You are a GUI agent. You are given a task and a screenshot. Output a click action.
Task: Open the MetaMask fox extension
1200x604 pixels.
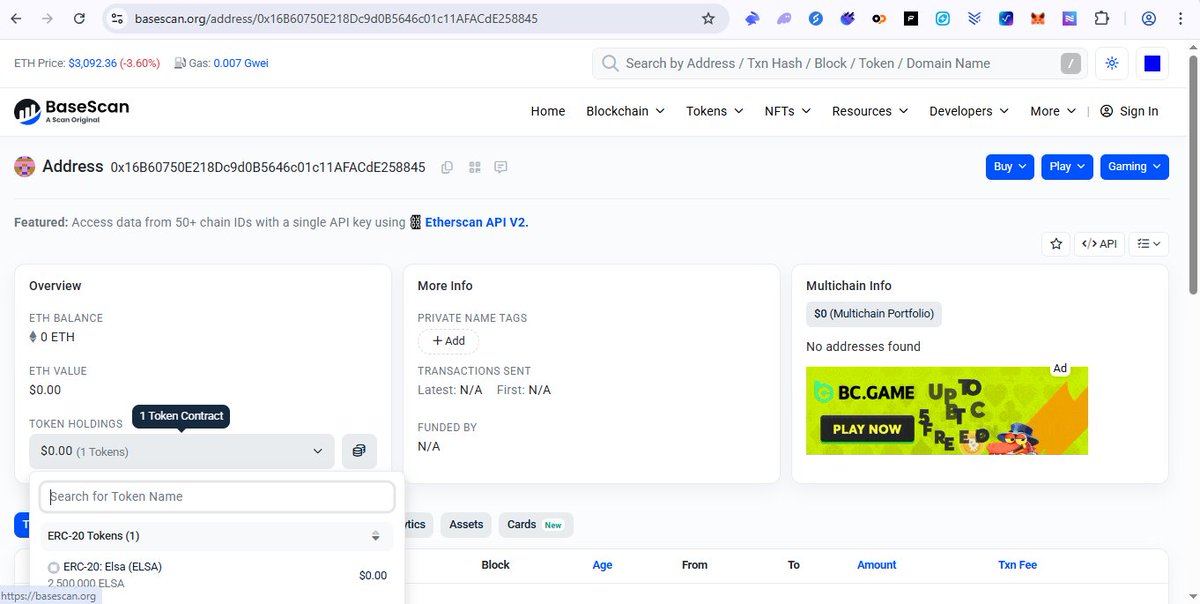[x=1038, y=18]
